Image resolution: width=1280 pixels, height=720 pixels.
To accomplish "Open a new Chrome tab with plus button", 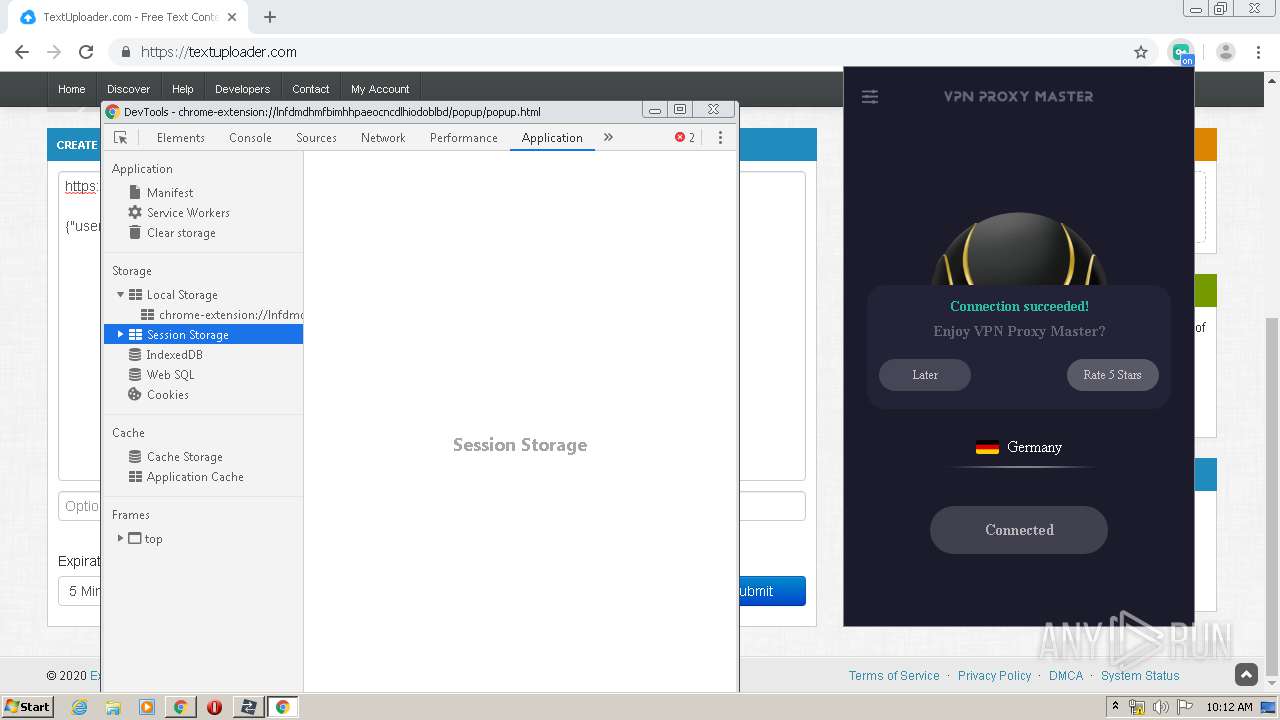I will click(270, 17).
